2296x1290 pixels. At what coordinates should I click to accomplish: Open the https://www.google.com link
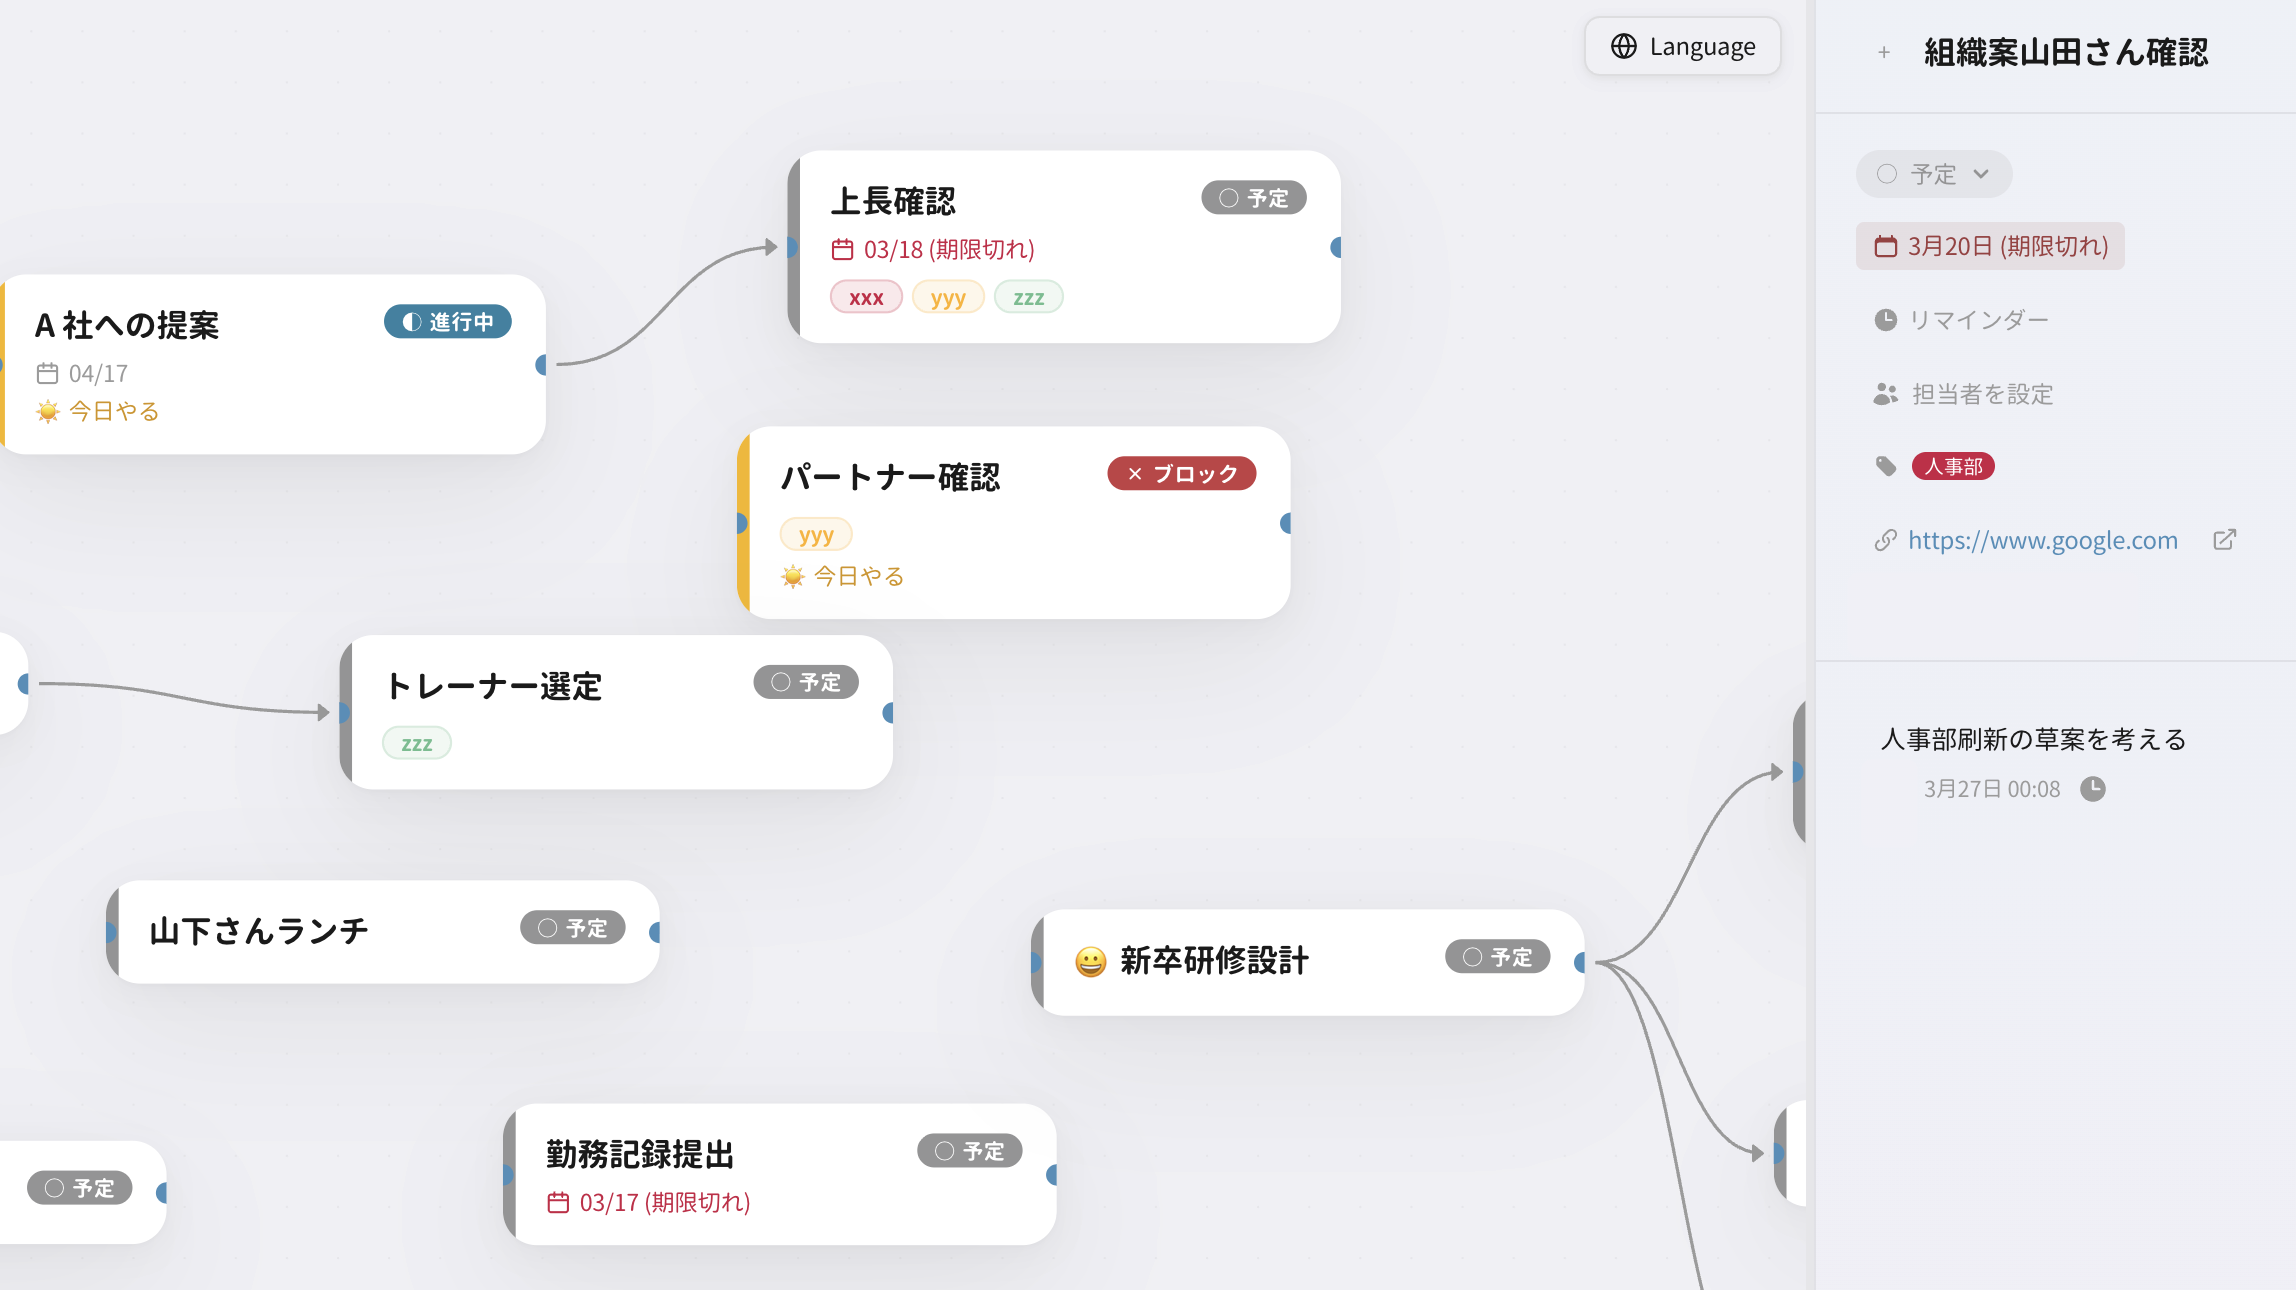(x=2042, y=540)
